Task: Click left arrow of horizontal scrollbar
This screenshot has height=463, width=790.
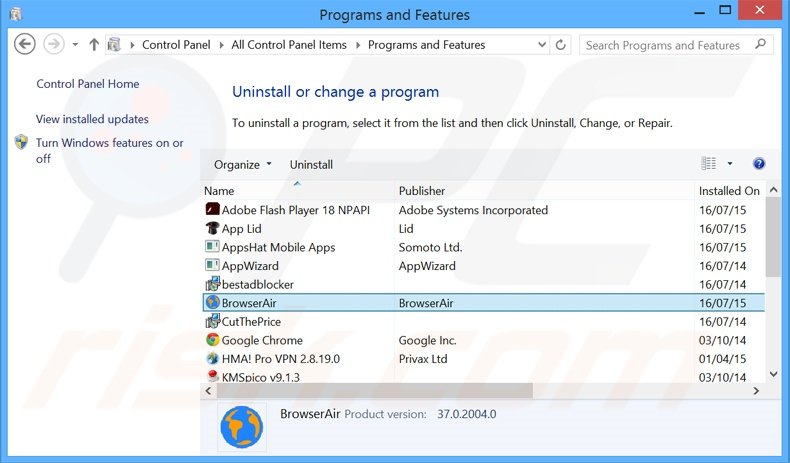Action: coord(209,390)
